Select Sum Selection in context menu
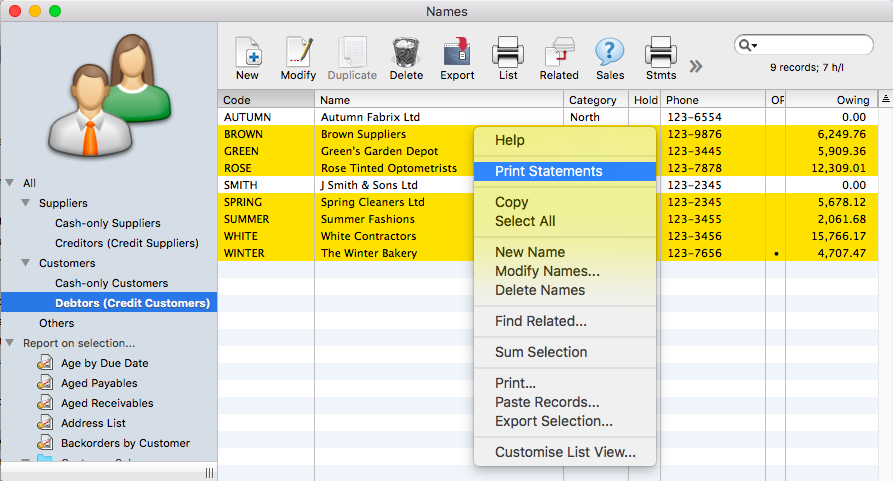893x481 pixels. click(x=541, y=352)
